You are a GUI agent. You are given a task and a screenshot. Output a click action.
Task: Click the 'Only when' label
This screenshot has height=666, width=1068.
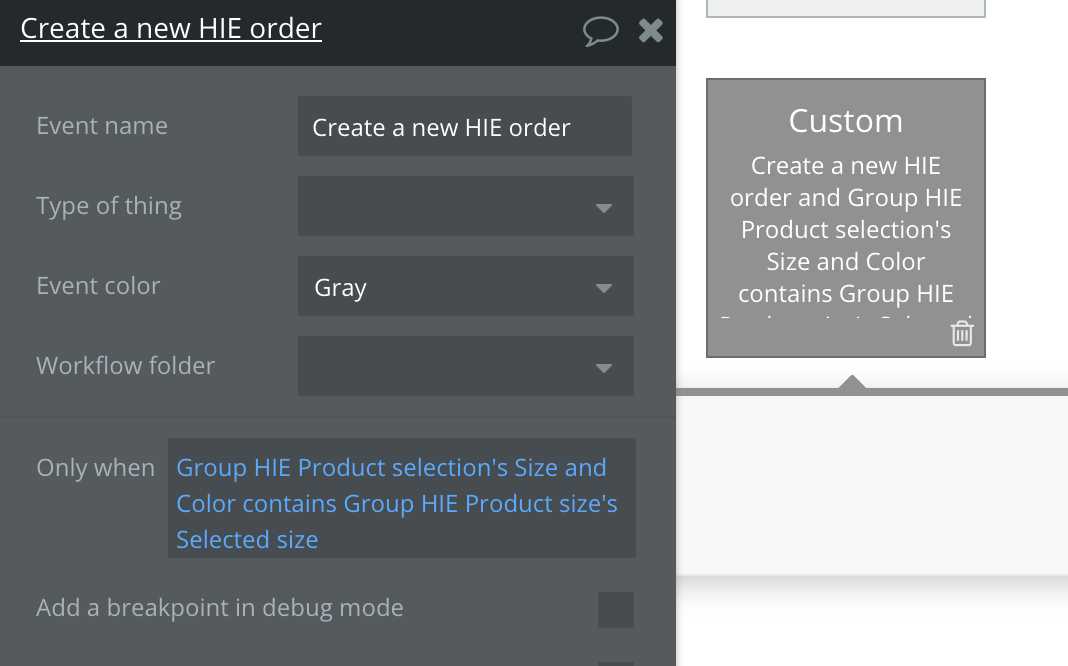(95, 468)
